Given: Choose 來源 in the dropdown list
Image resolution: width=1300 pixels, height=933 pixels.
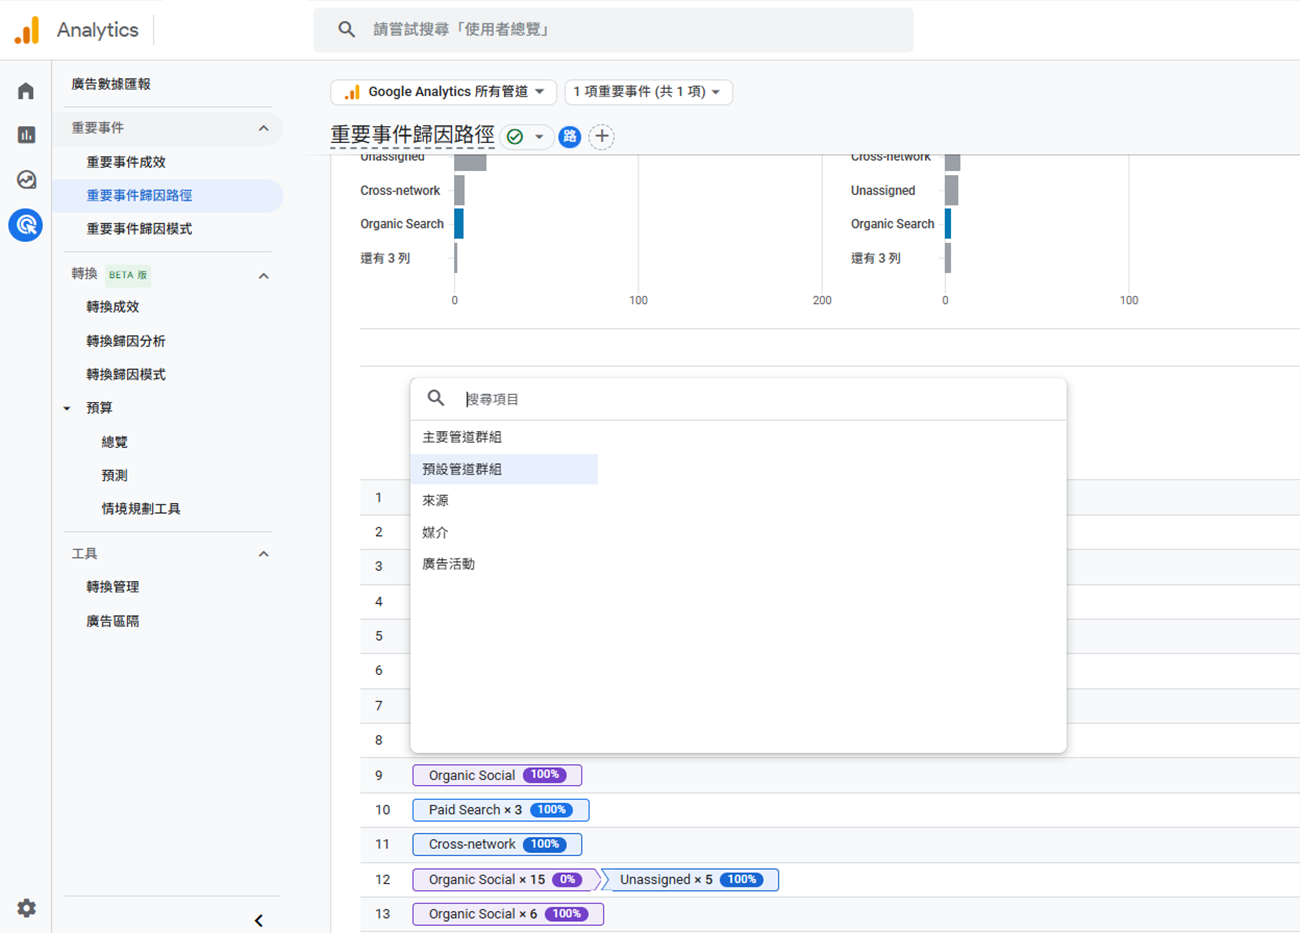Looking at the screenshot, I should click(435, 501).
